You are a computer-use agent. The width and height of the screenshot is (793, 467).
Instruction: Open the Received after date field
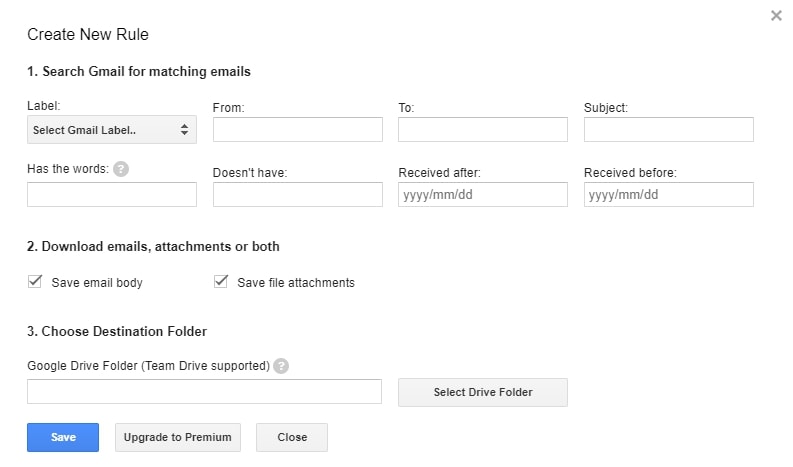tap(483, 194)
